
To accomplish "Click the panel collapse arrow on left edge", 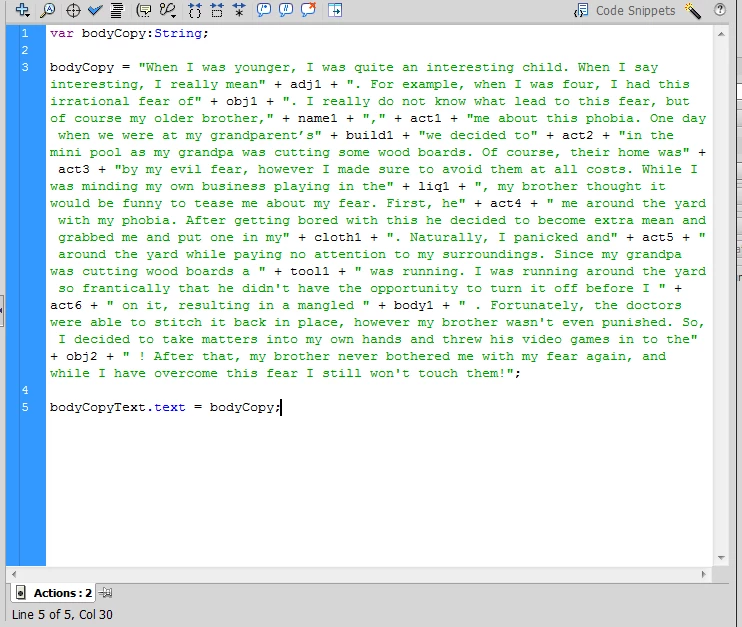I will click(2, 310).
